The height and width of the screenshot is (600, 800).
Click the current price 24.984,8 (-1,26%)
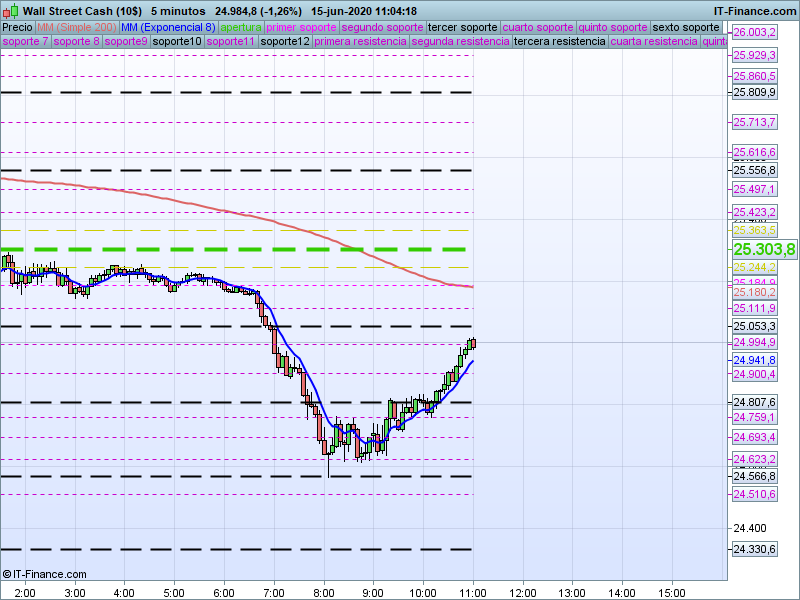pos(258,11)
